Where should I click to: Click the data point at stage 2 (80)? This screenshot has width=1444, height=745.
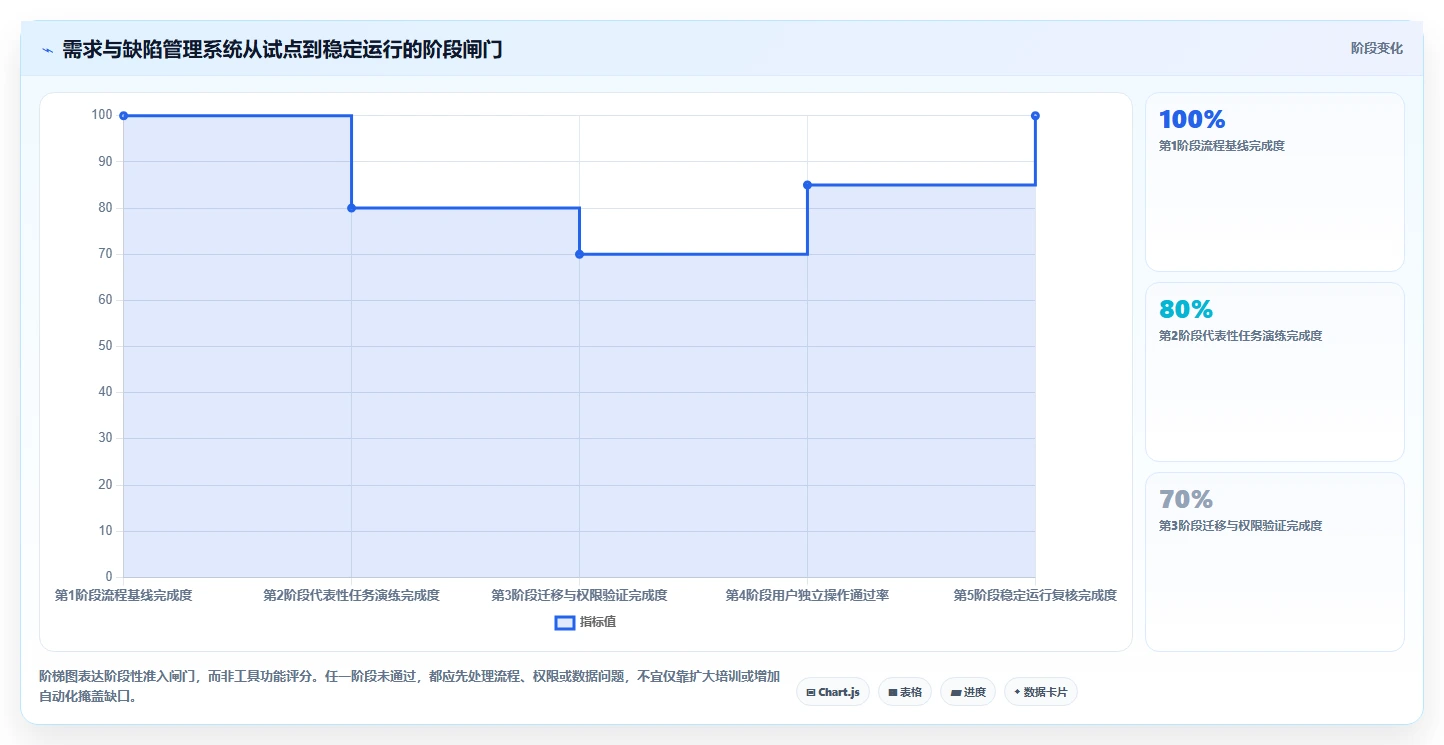pyautogui.click(x=351, y=208)
